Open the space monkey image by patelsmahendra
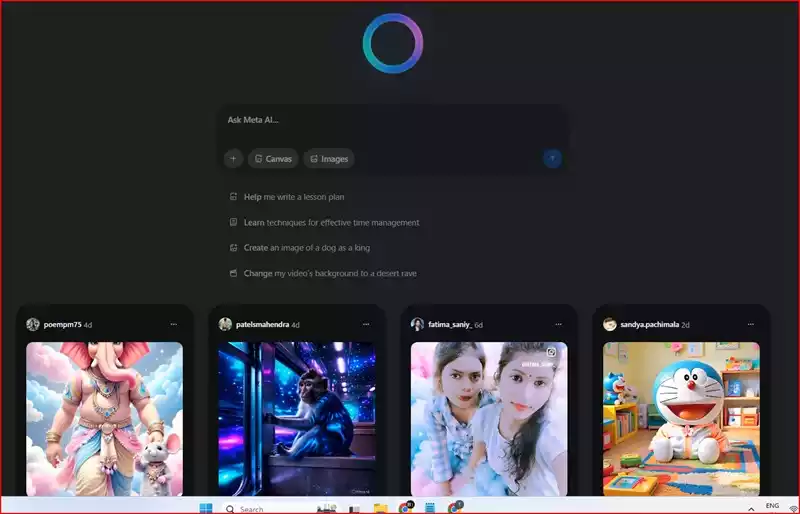The width and height of the screenshot is (800, 514). tap(297, 419)
